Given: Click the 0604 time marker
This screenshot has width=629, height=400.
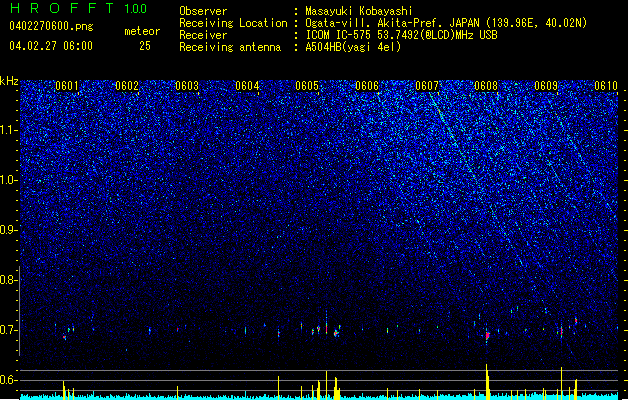Looking at the screenshot, I should click(x=247, y=86).
